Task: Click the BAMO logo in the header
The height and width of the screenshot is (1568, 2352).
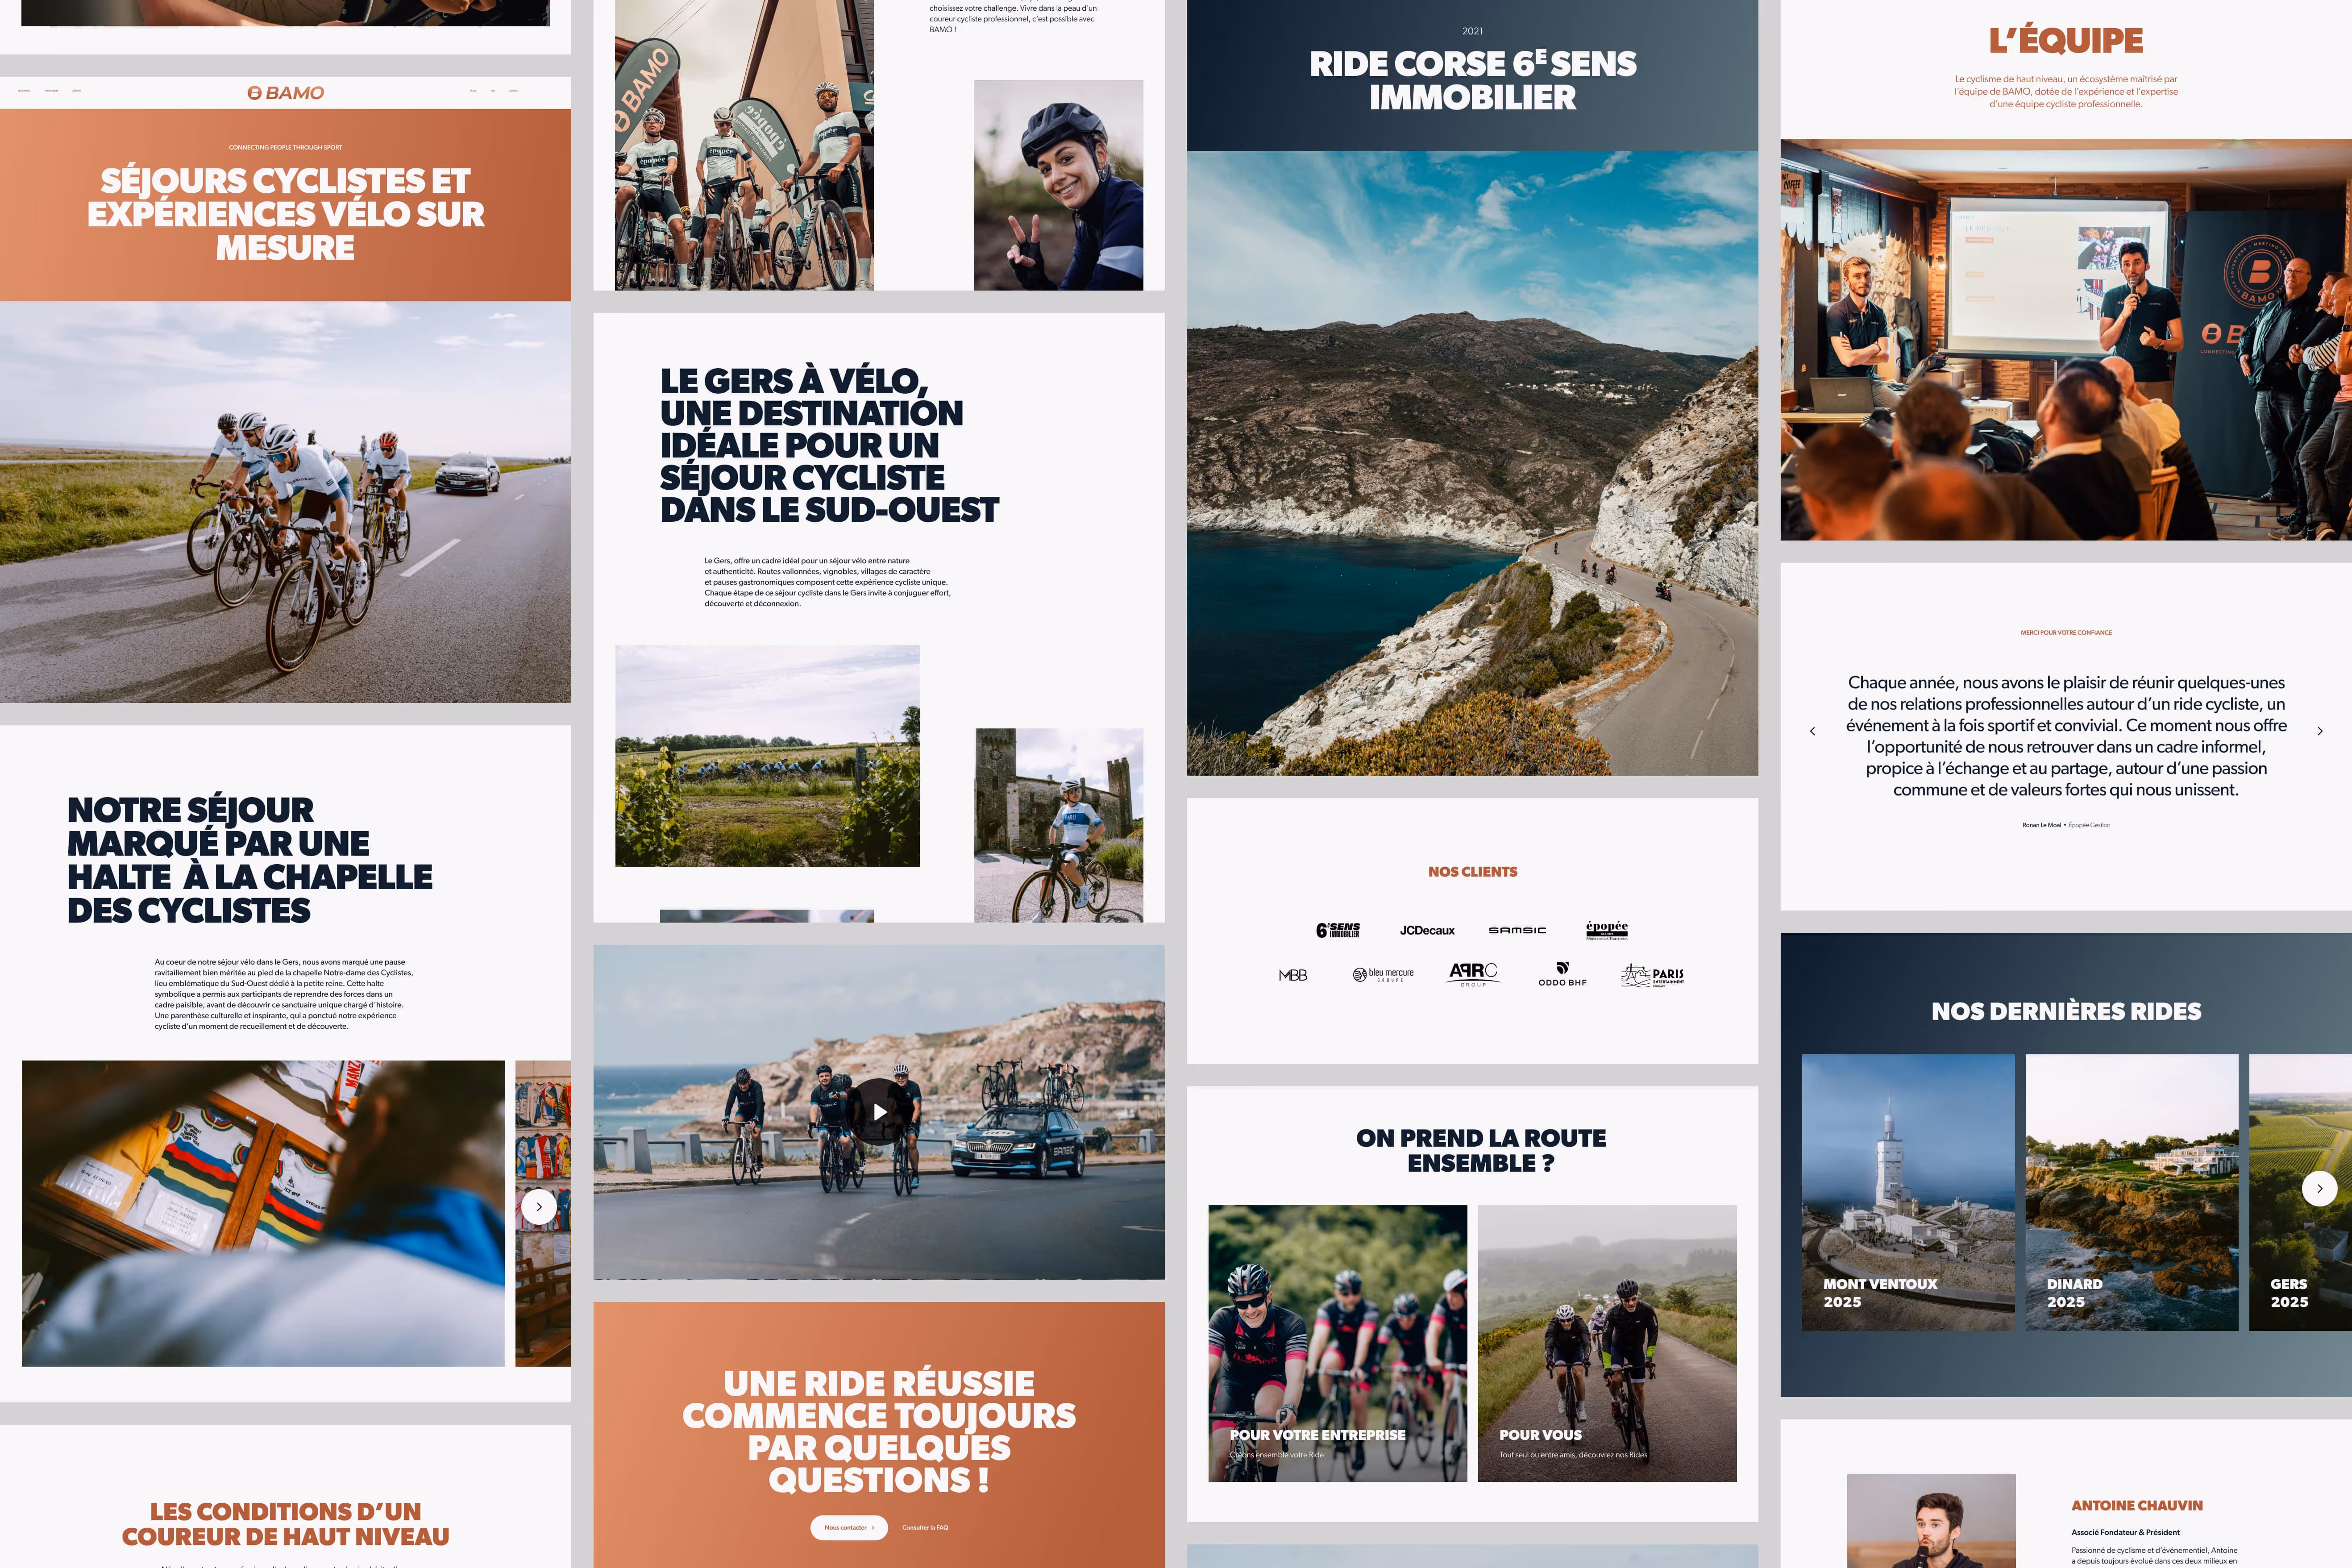Action: pos(286,93)
